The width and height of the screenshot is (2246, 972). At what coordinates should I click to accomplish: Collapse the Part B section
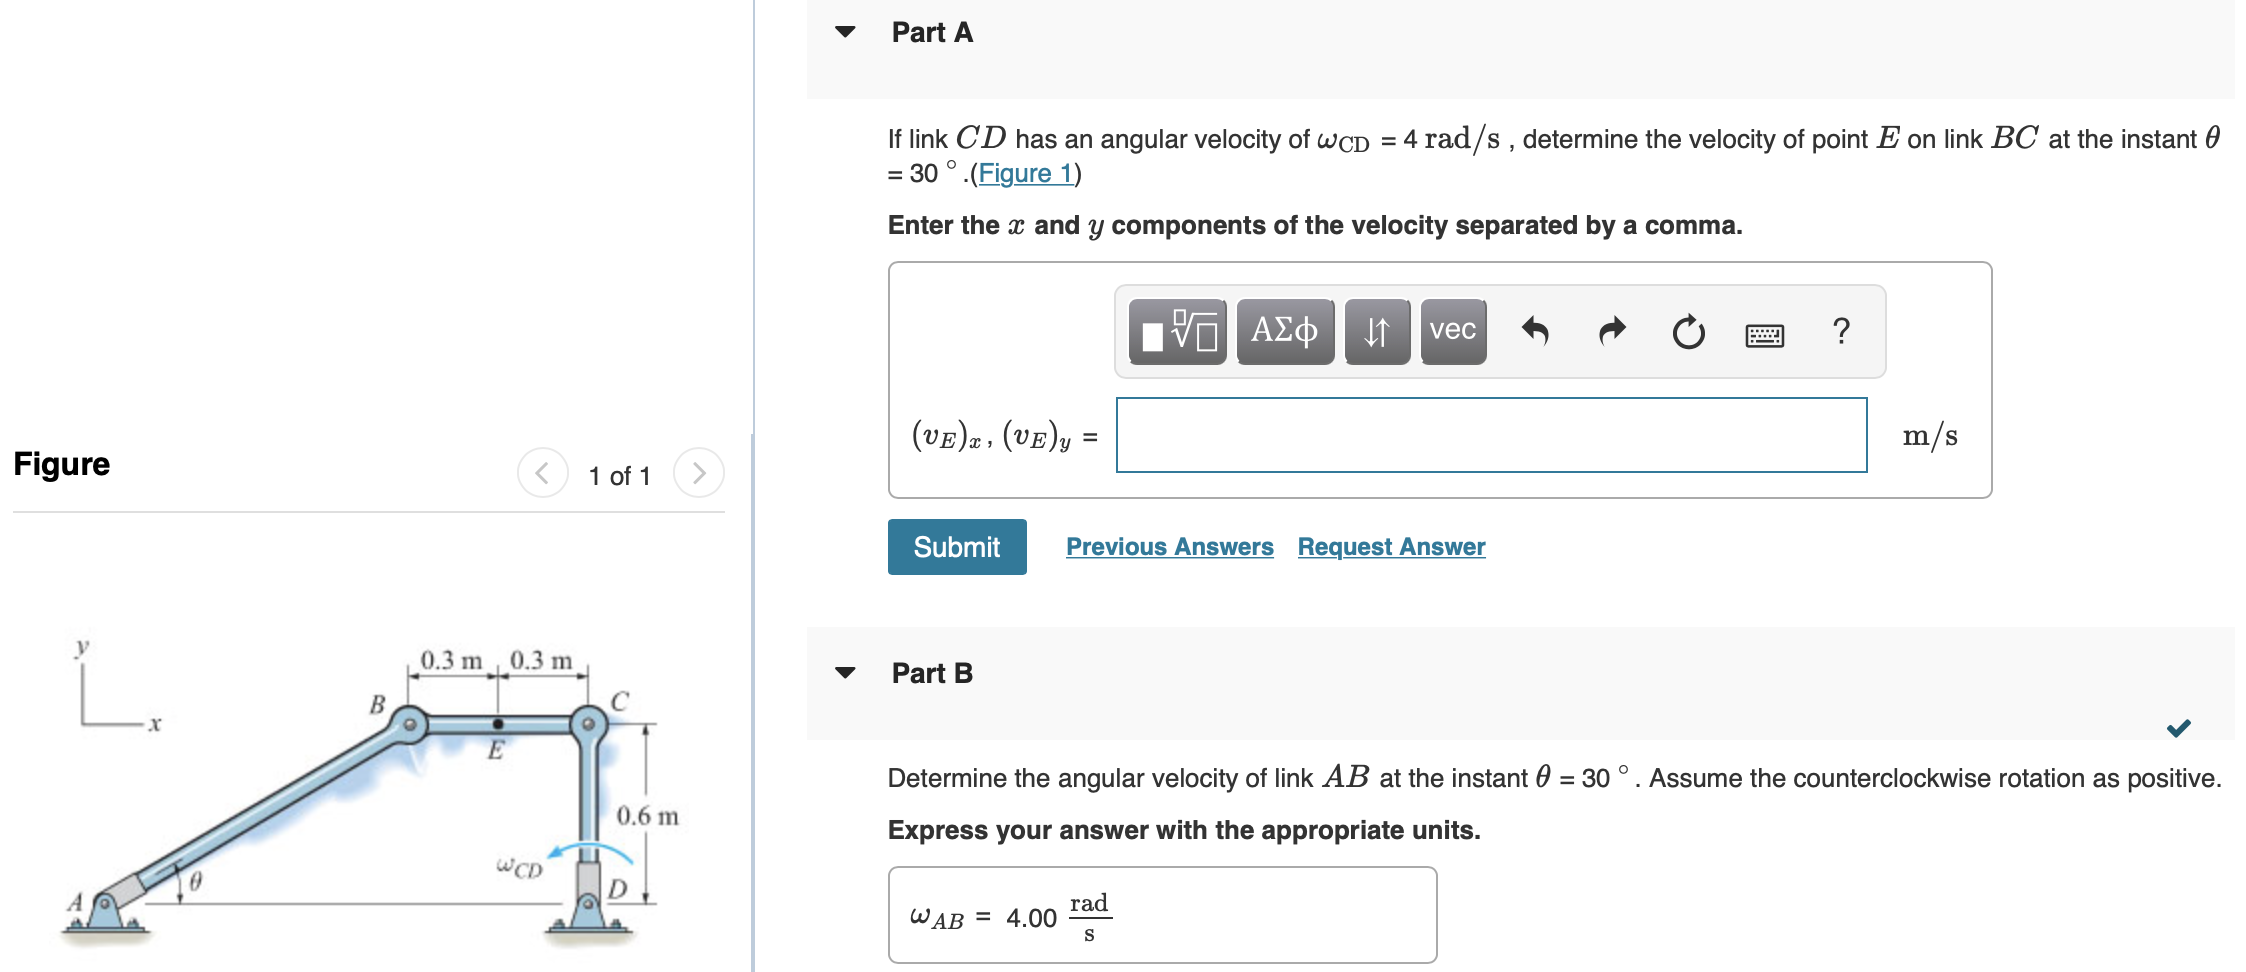pos(846,672)
